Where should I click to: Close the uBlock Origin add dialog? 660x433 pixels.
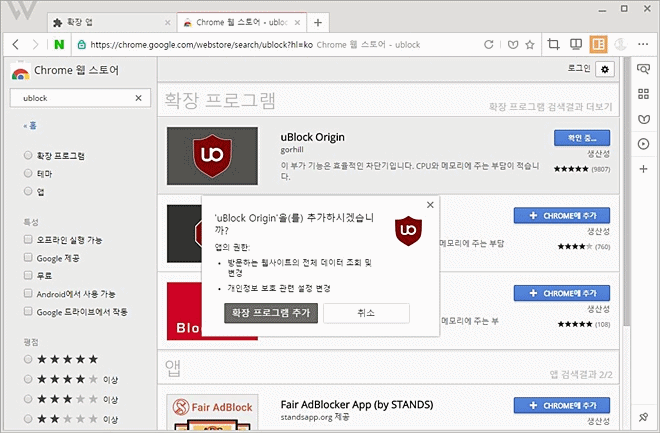pos(430,205)
